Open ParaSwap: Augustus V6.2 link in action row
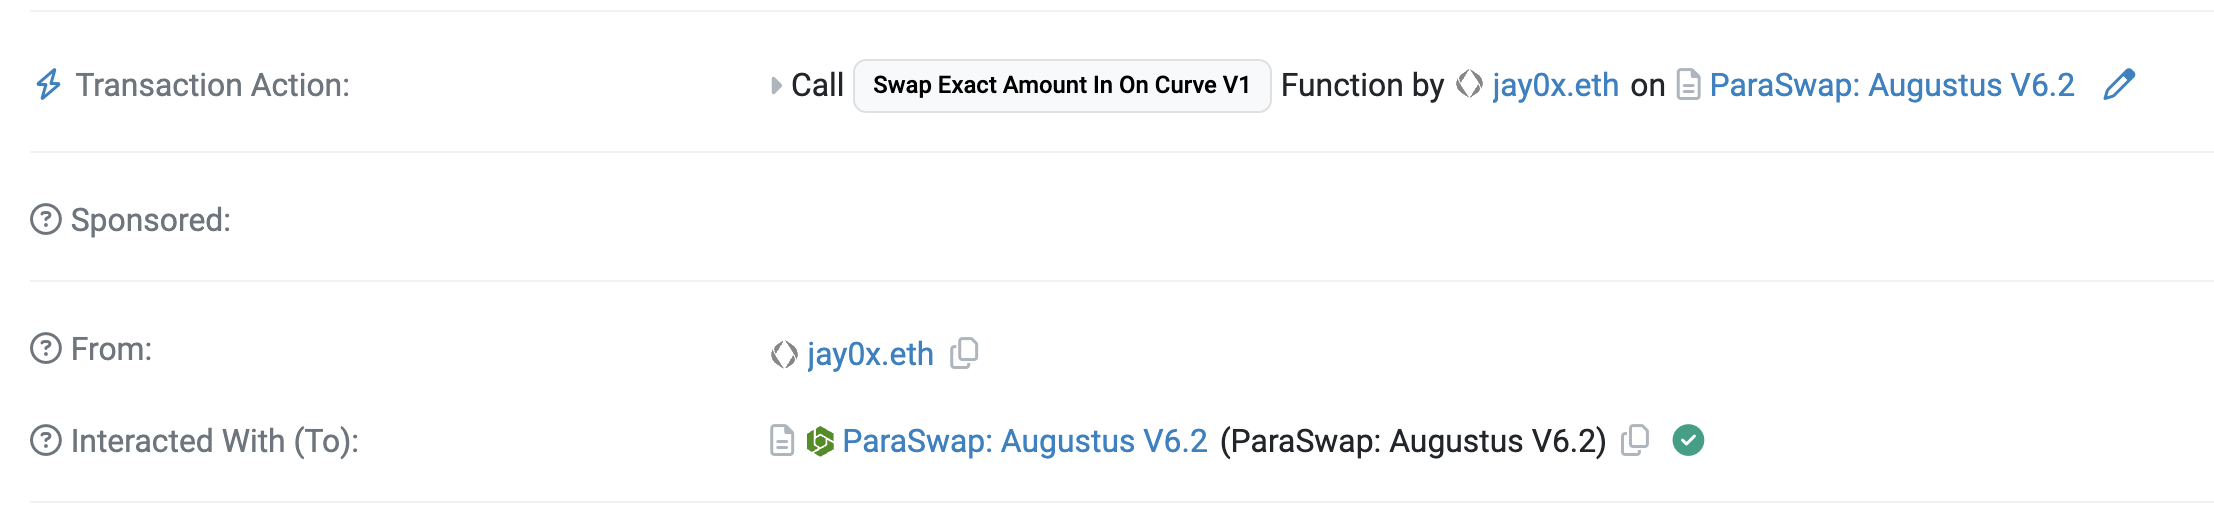The width and height of the screenshot is (2214, 526). point(1892,86)
